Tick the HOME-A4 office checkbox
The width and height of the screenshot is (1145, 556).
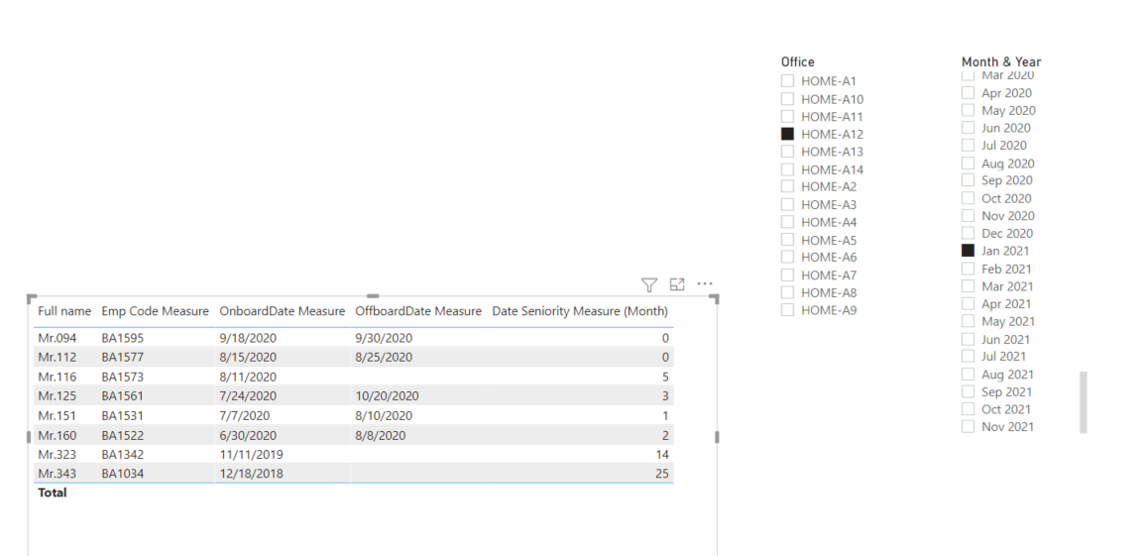coord(787,221)
